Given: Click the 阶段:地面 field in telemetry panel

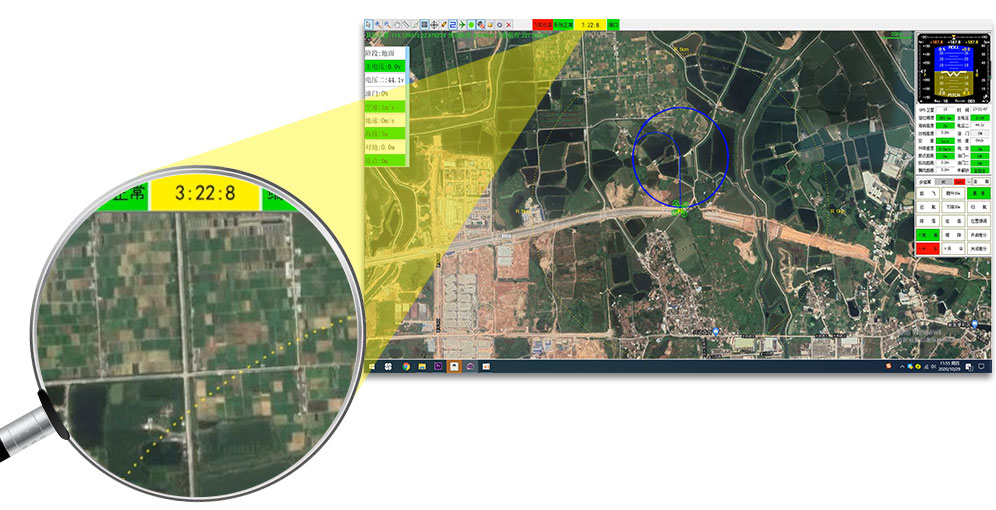Looking at the screenshot, I should pyautogui.click(x=385, y=52).
